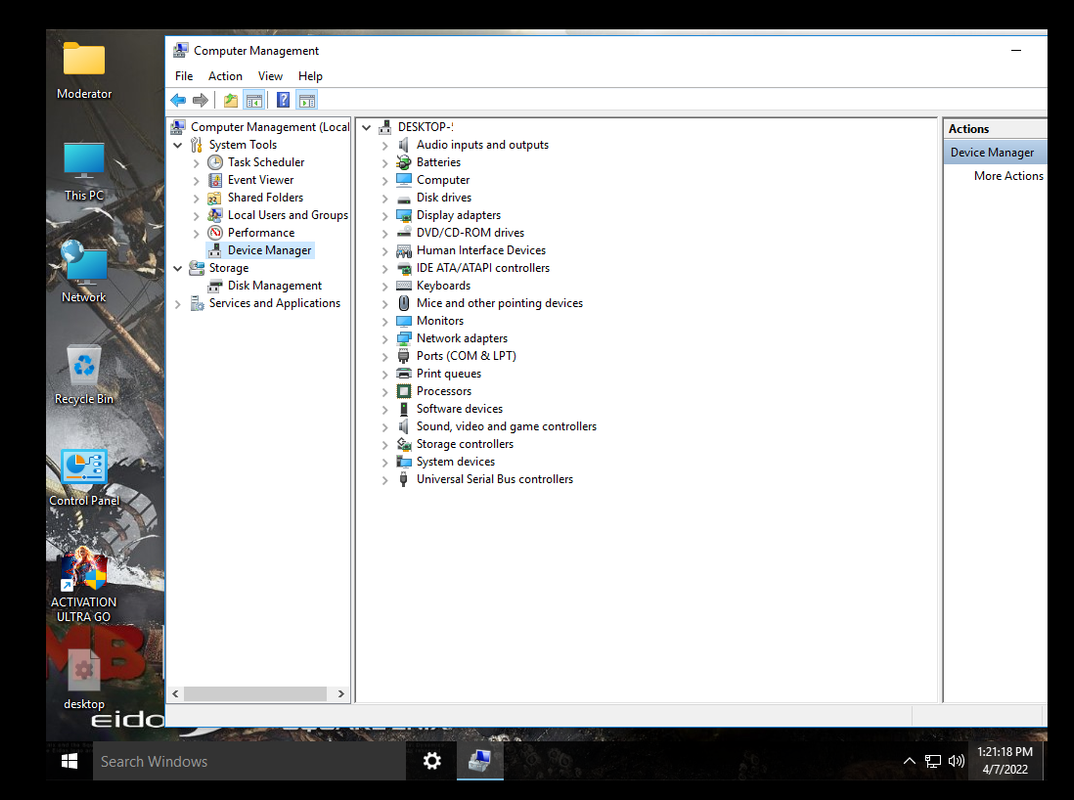The image size is (1074, 800).
Task: Click the Shared Folders icon
Action: [x=215, y=198]
